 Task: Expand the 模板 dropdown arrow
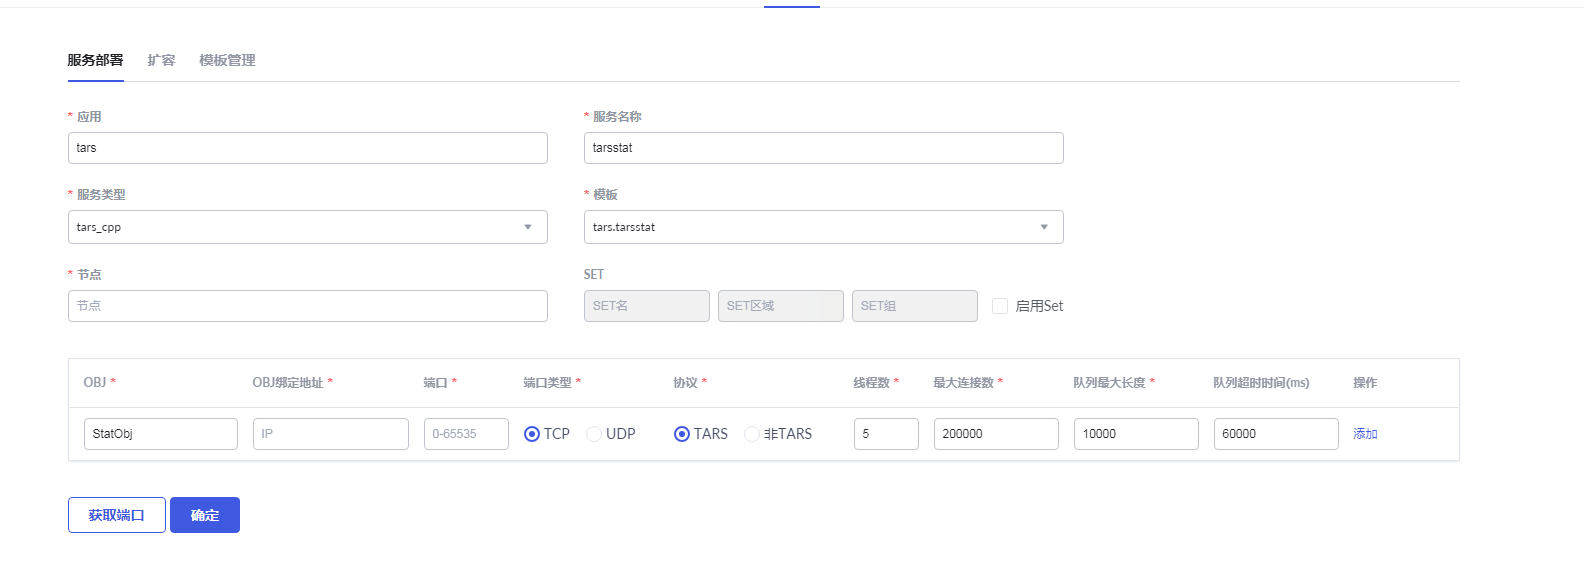(1044, 227)
